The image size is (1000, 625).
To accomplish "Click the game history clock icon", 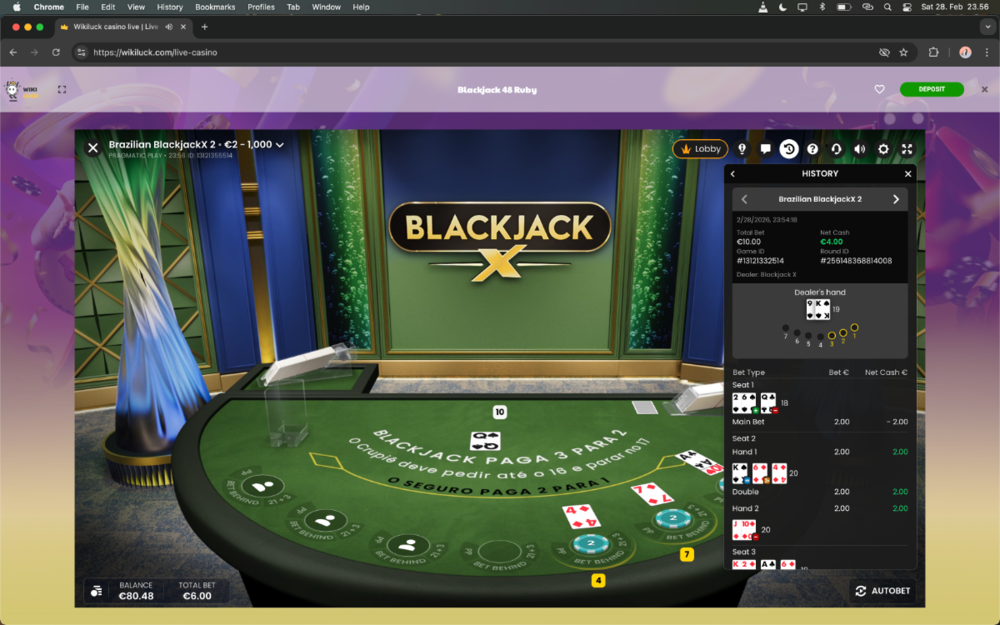I will (789, 149).
